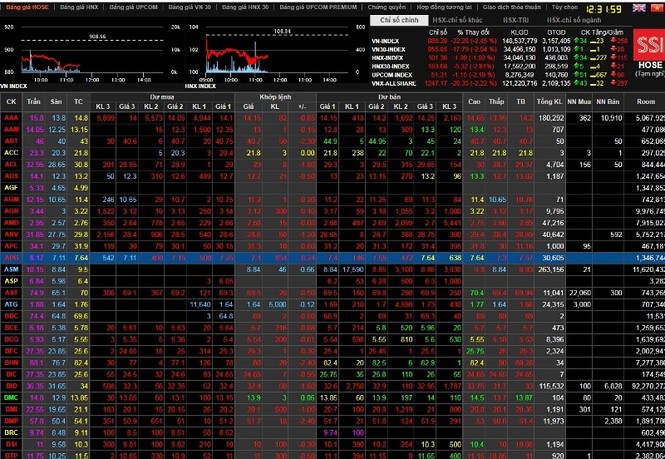Viewport: 665px width, 459px height.
Task: Select stock ticker BIC
Action: coord(11,374)
